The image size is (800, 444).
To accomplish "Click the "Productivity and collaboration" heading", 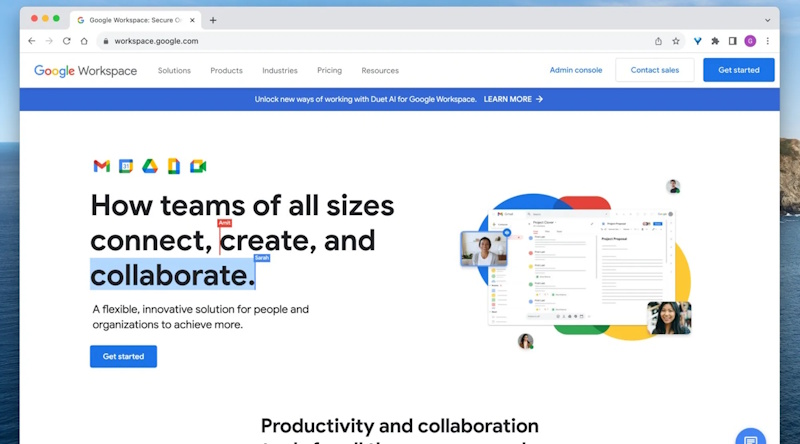I will (400, 426).
